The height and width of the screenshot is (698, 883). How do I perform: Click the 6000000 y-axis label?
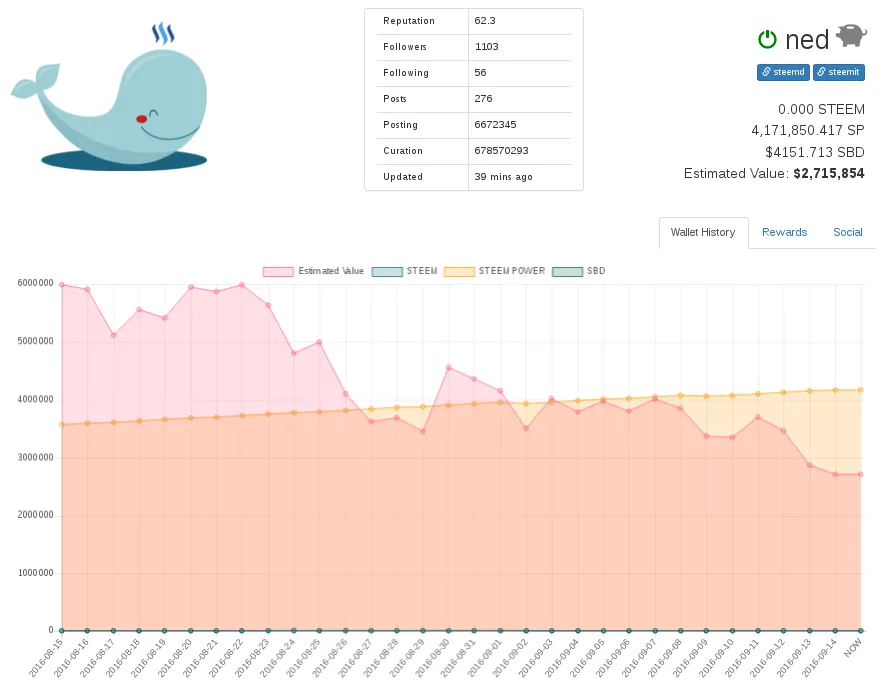tap(35, 283)
